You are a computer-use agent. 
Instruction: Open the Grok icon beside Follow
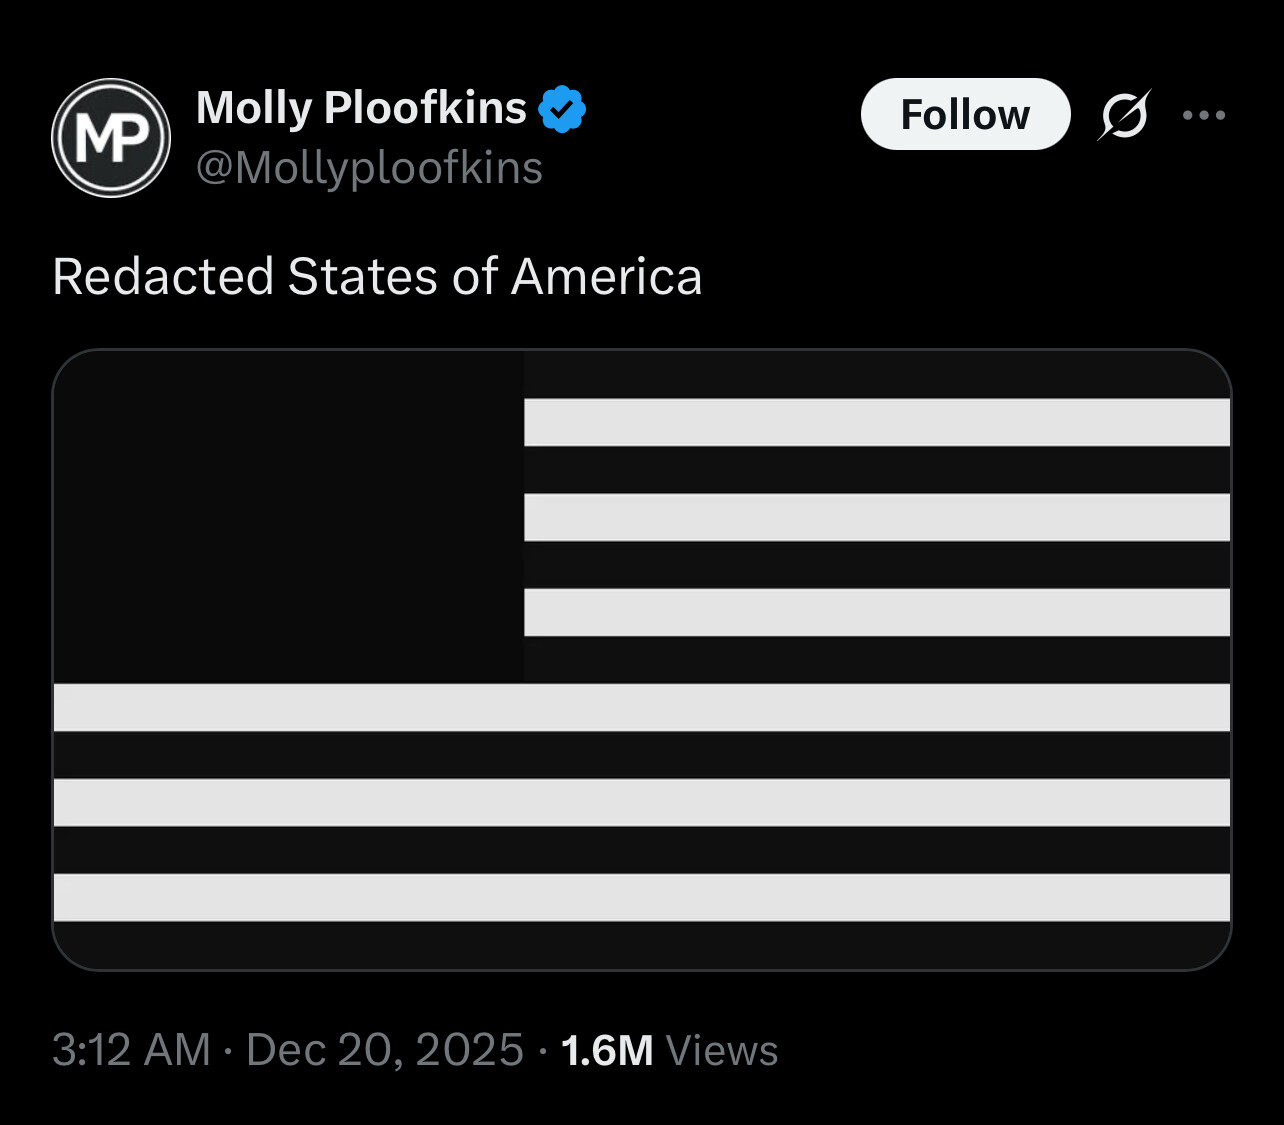1124,115
